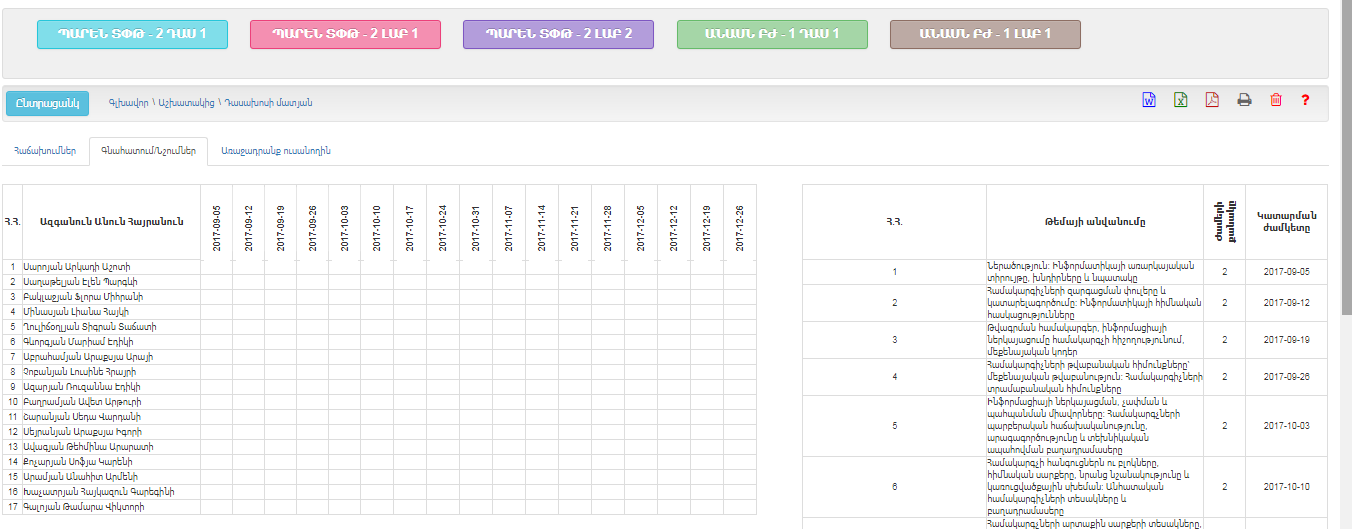
Task: Select the green ԱՆԱՄԼ ԲԺ - 1 ԴԱՍ 1 button
Action: 772,34
